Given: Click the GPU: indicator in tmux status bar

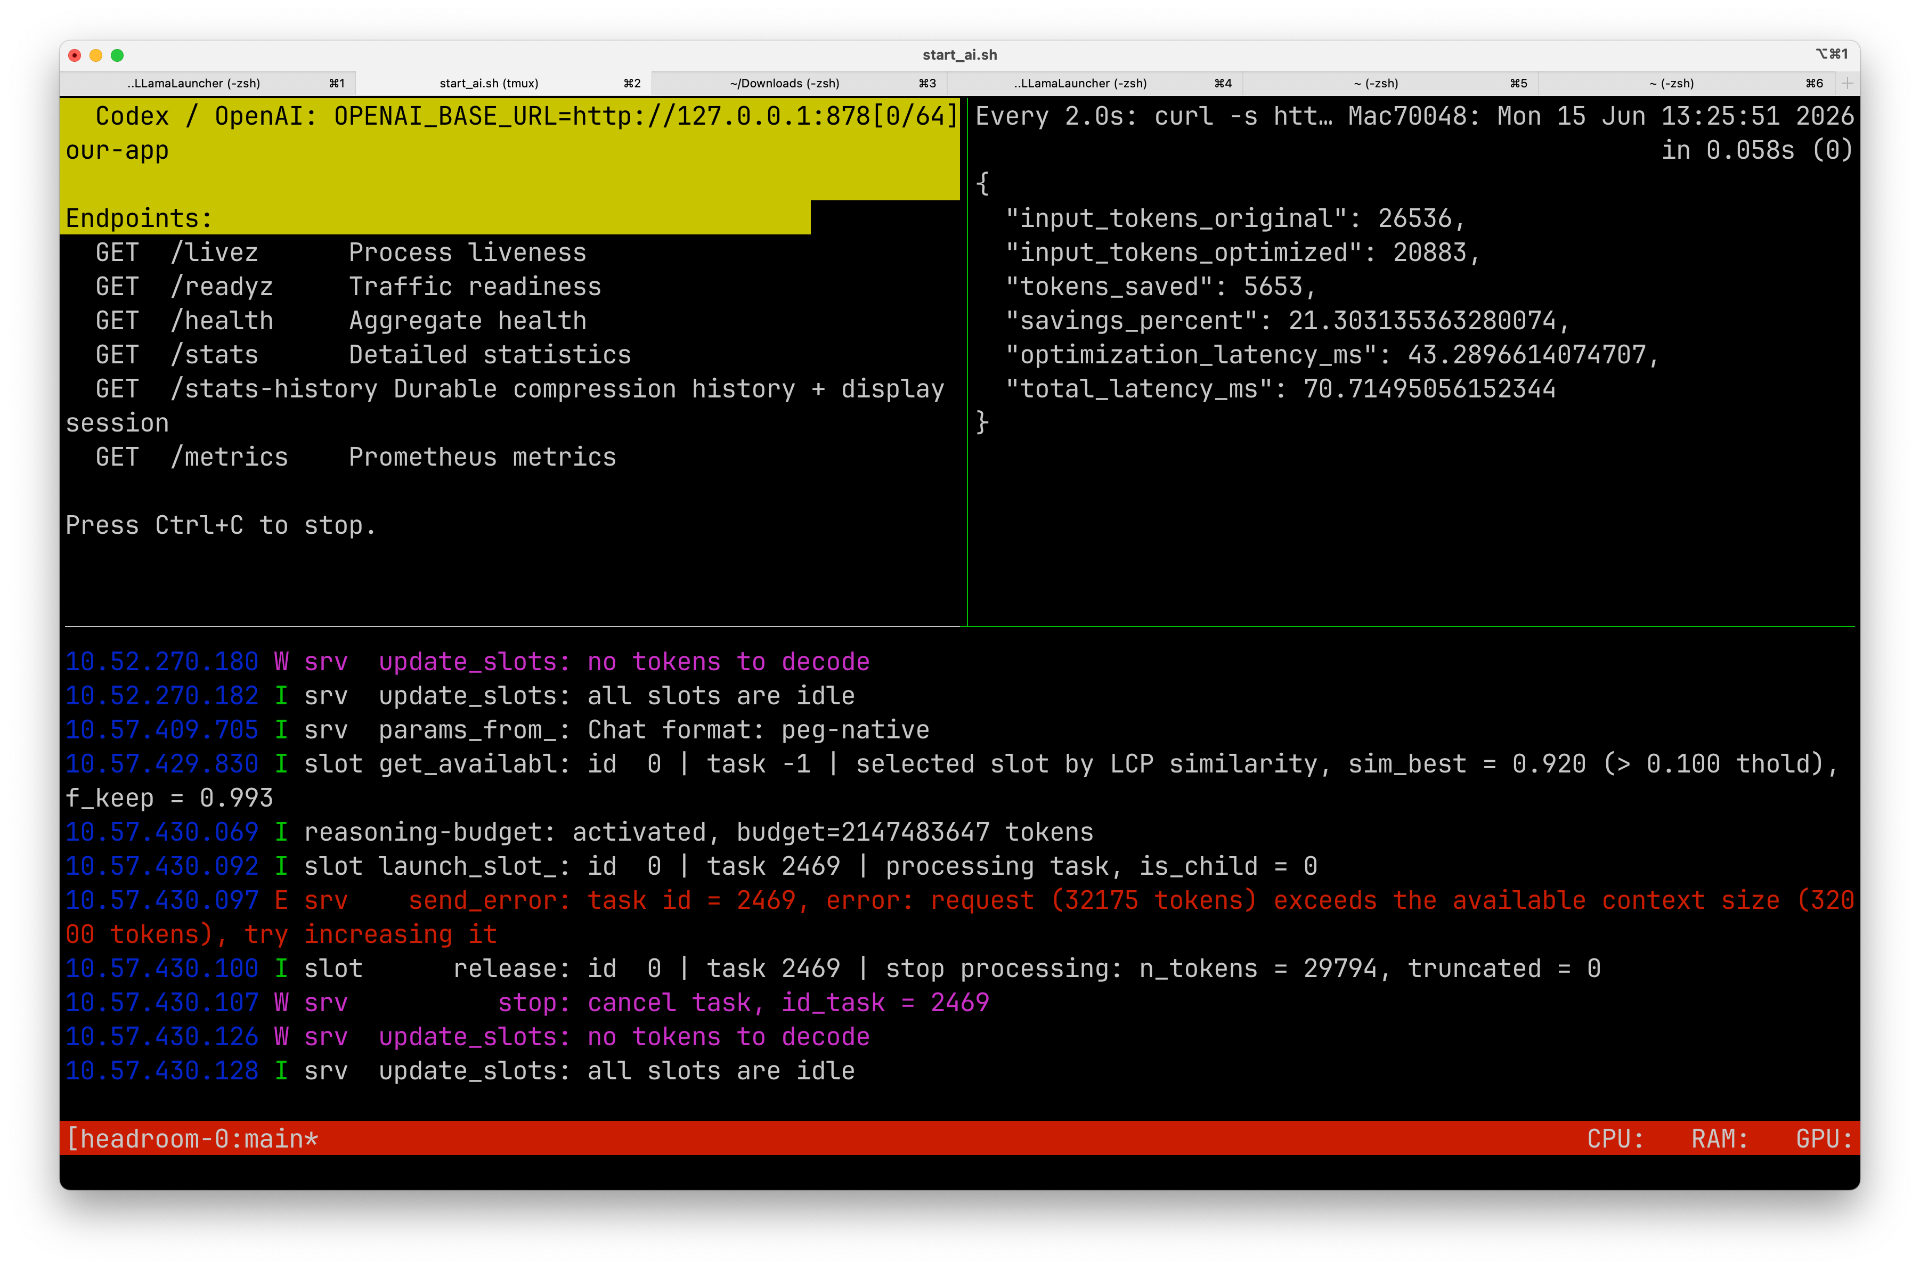Looking at the screenshot, I should 1824,1138.
